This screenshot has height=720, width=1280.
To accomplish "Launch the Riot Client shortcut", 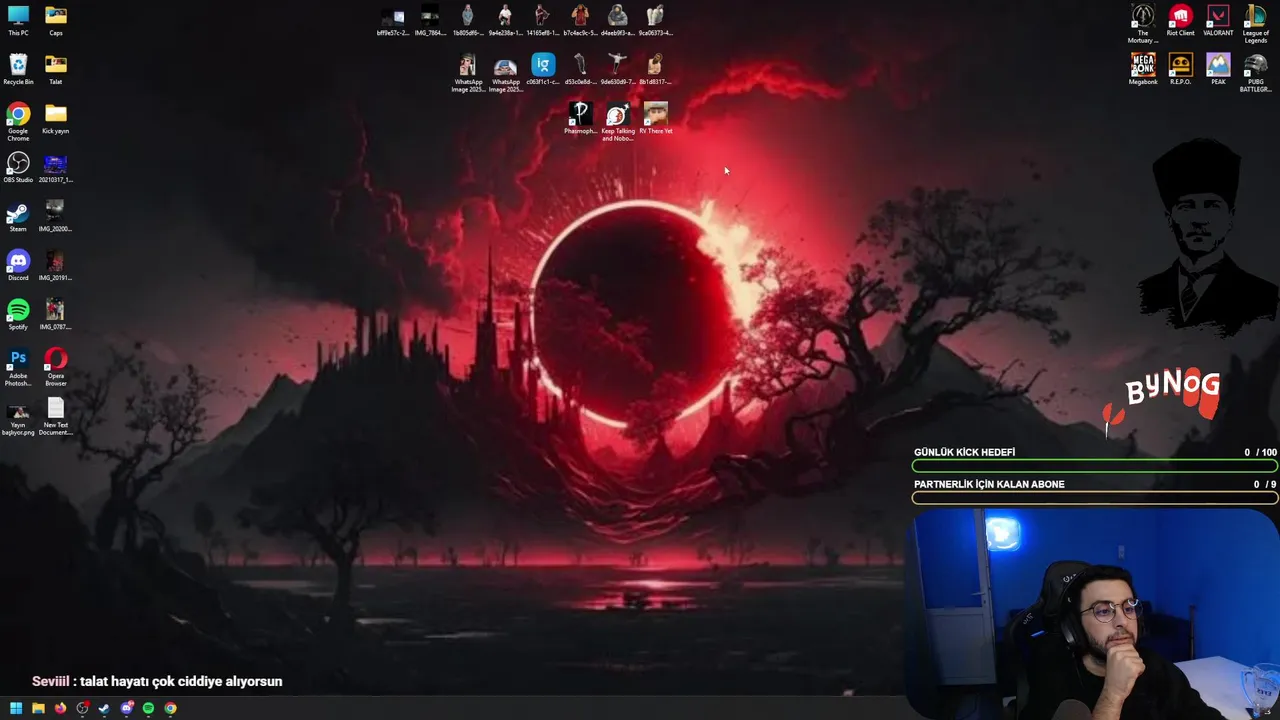I will 1181,21.
